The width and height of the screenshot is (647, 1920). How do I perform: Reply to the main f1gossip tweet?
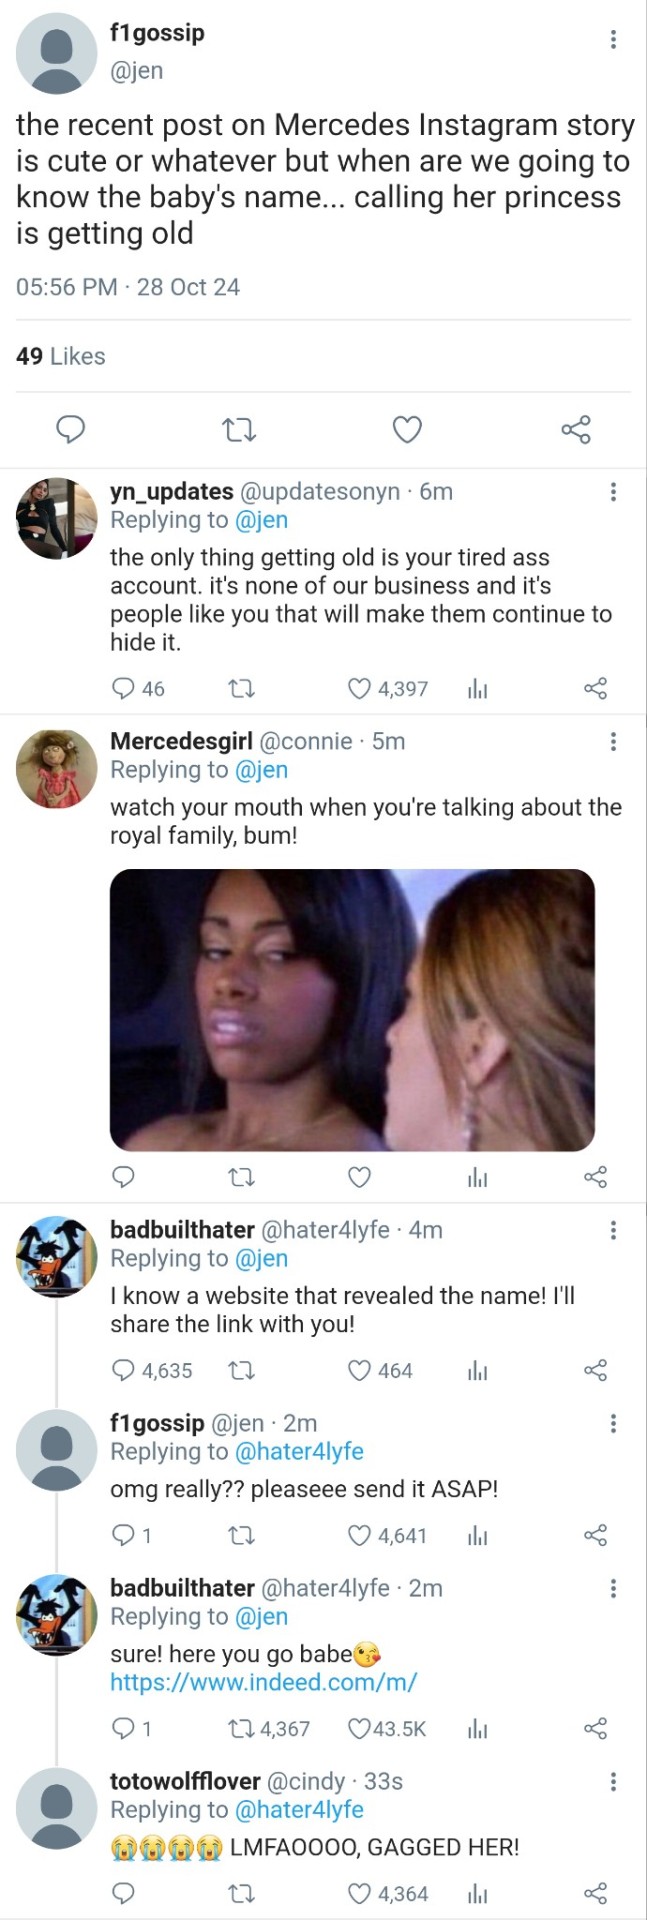click(69, 430)
